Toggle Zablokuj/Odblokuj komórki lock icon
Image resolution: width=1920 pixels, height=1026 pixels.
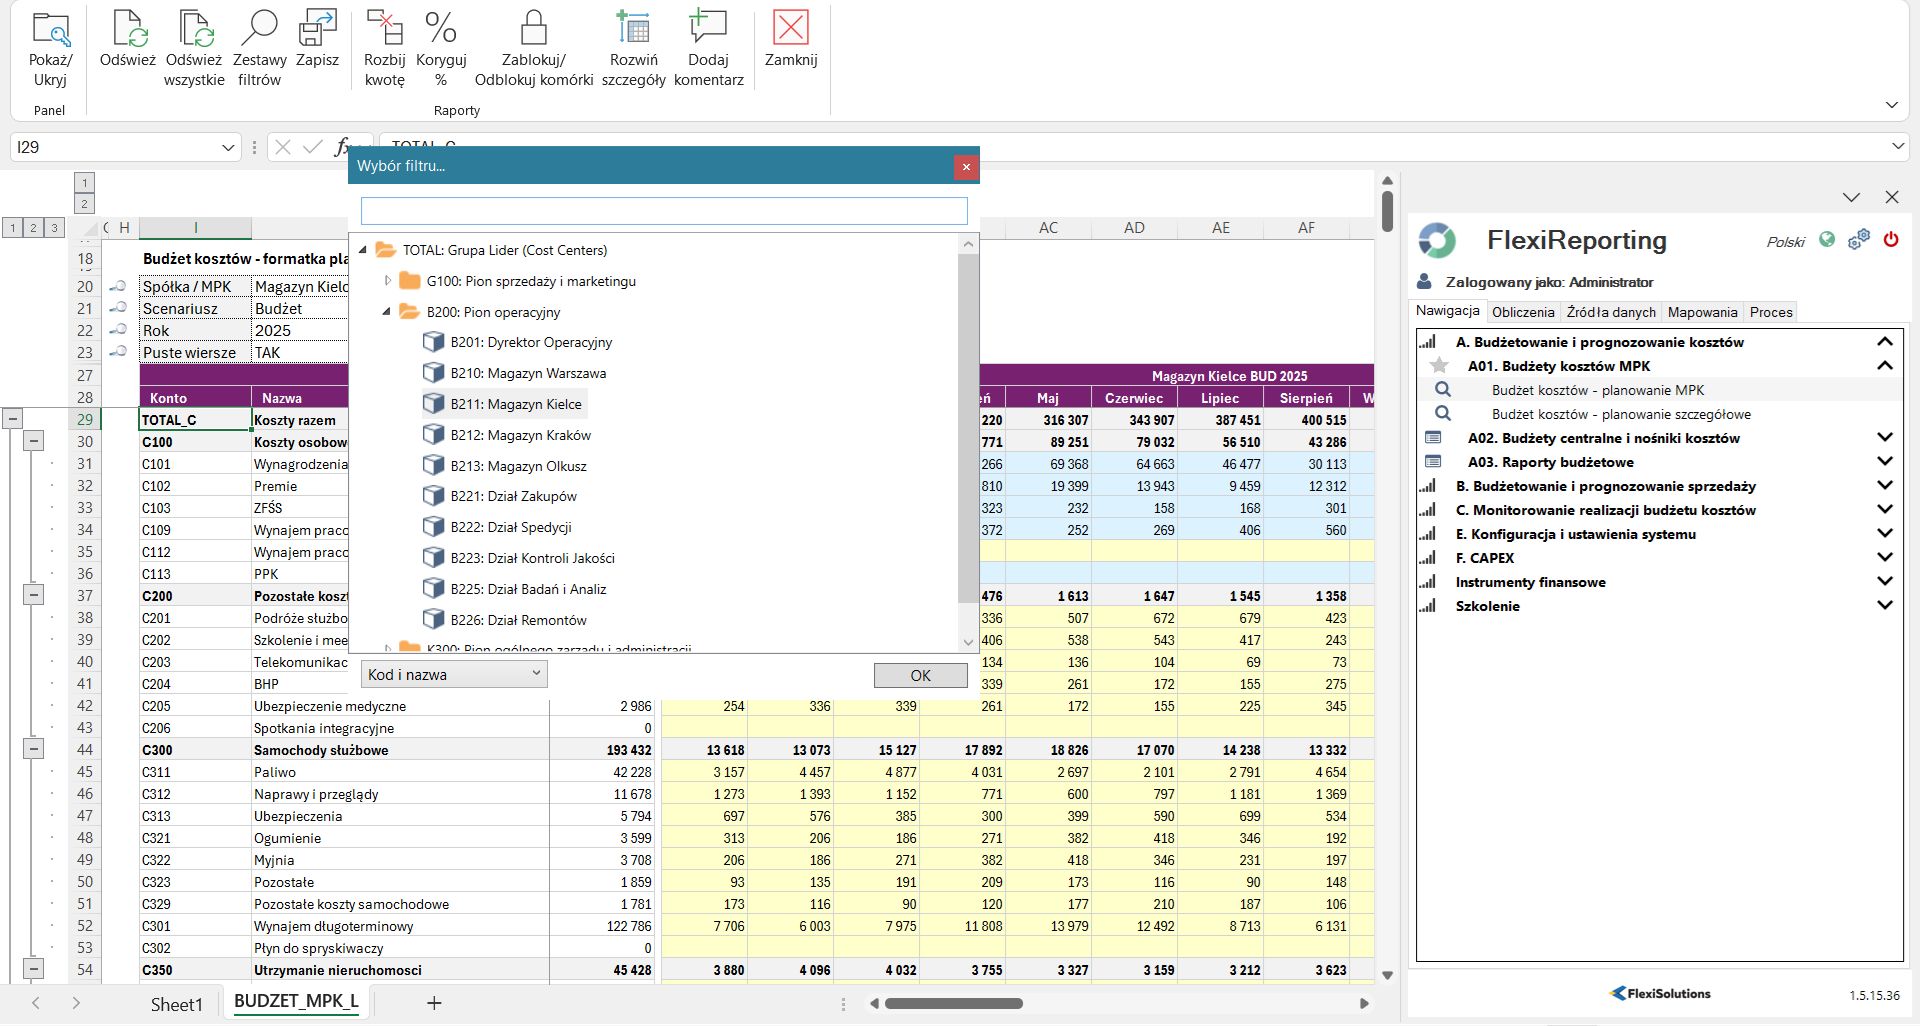[x=533, y=30]
